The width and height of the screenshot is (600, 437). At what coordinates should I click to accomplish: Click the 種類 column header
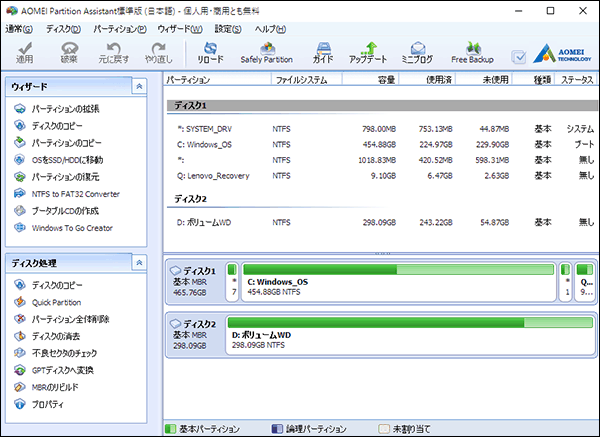[x=533, y=80]
